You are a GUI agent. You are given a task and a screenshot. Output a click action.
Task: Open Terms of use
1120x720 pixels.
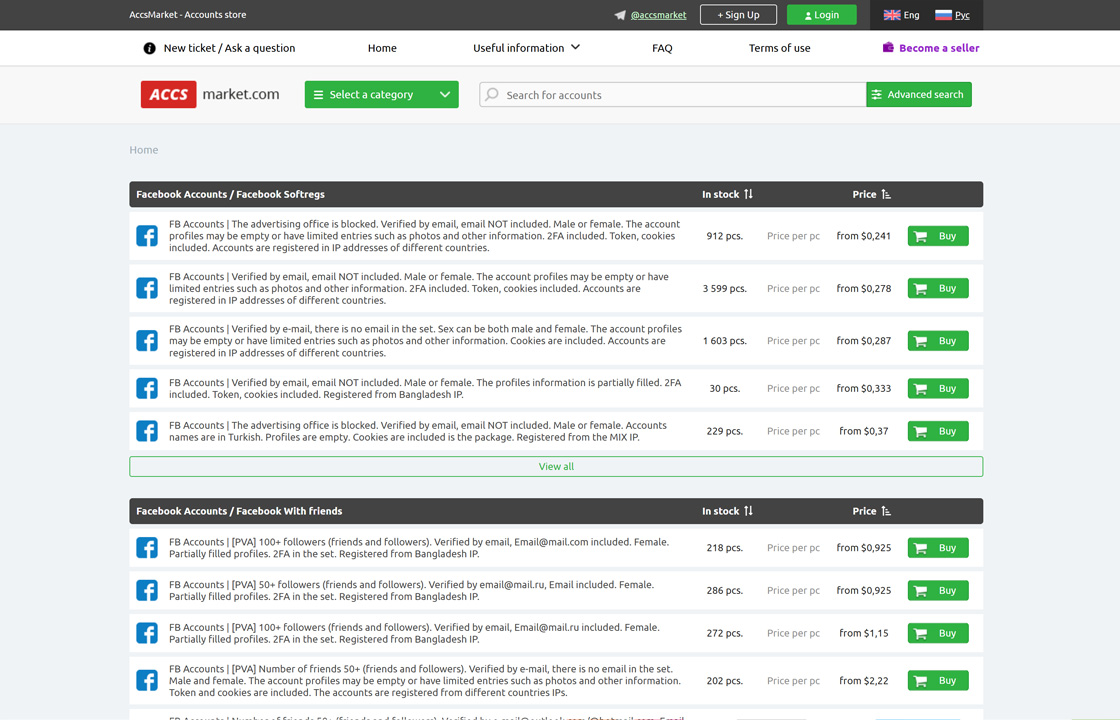779,48
